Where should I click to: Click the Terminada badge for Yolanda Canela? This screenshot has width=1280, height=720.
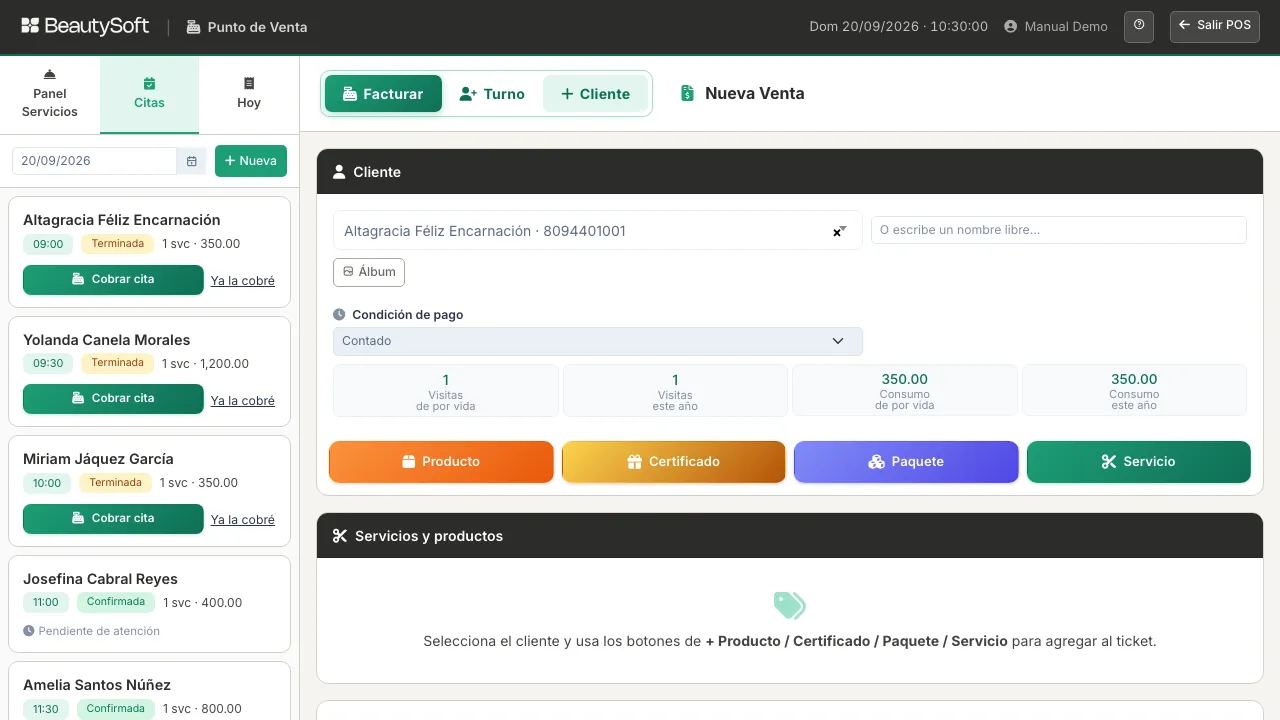tap(118, 363)
